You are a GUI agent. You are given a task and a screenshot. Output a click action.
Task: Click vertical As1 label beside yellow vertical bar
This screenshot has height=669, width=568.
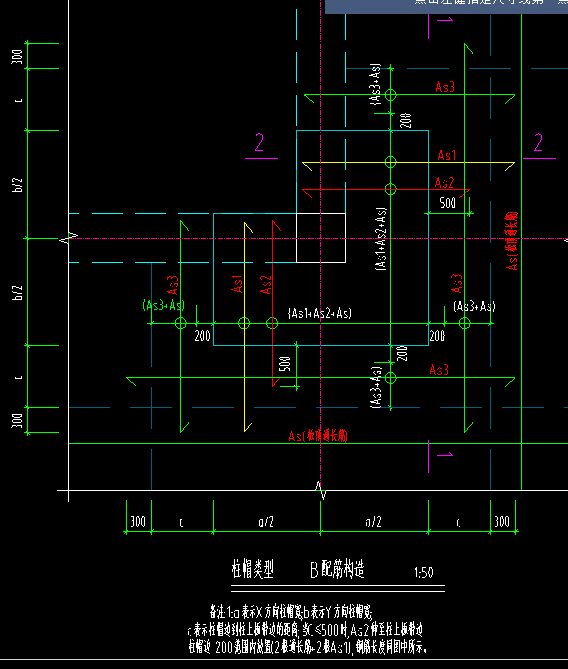237,284
